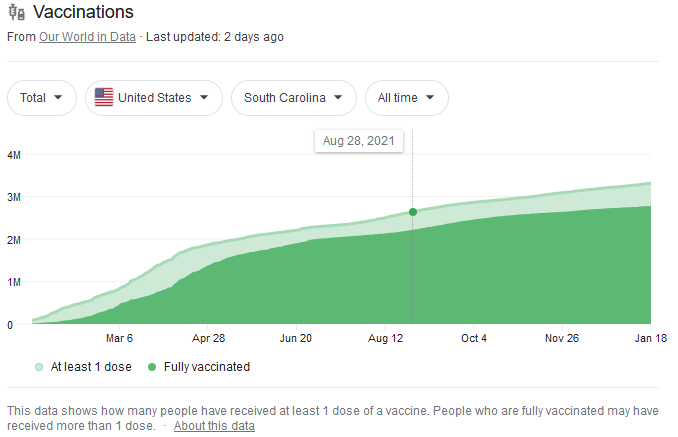The image size is (678, 437).
Task: Toggle the 'At least 1 dose' legend label
Action: click(x=91, y=367)
